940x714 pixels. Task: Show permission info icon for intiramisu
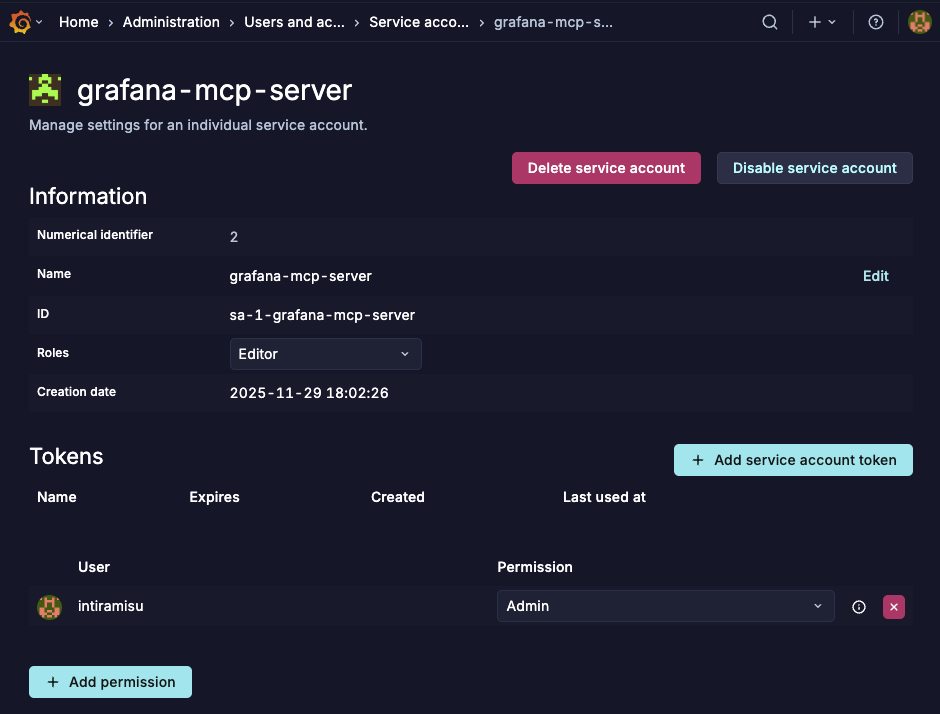[858, 607]
